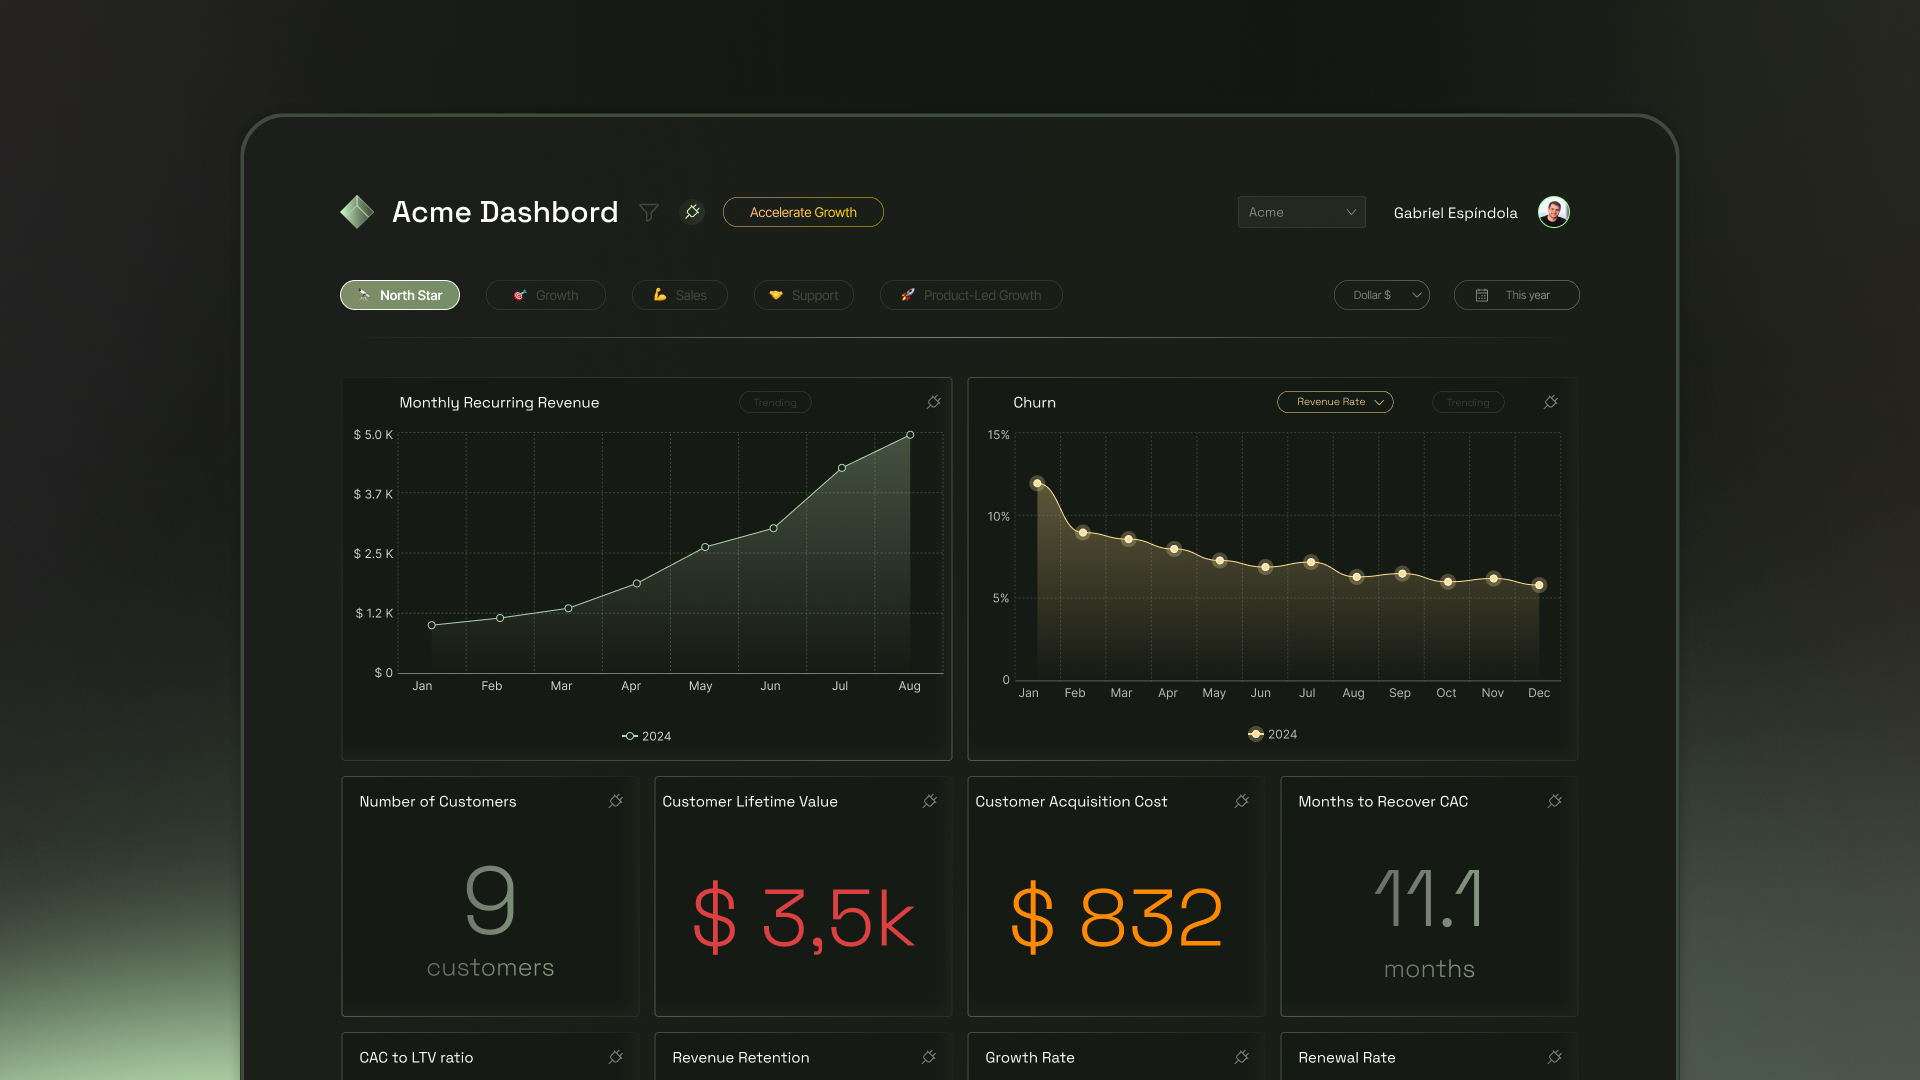Click the CAC to LTV ratio title
The height and width of the screenshot is (1080, 1920).
[416, 1057]
